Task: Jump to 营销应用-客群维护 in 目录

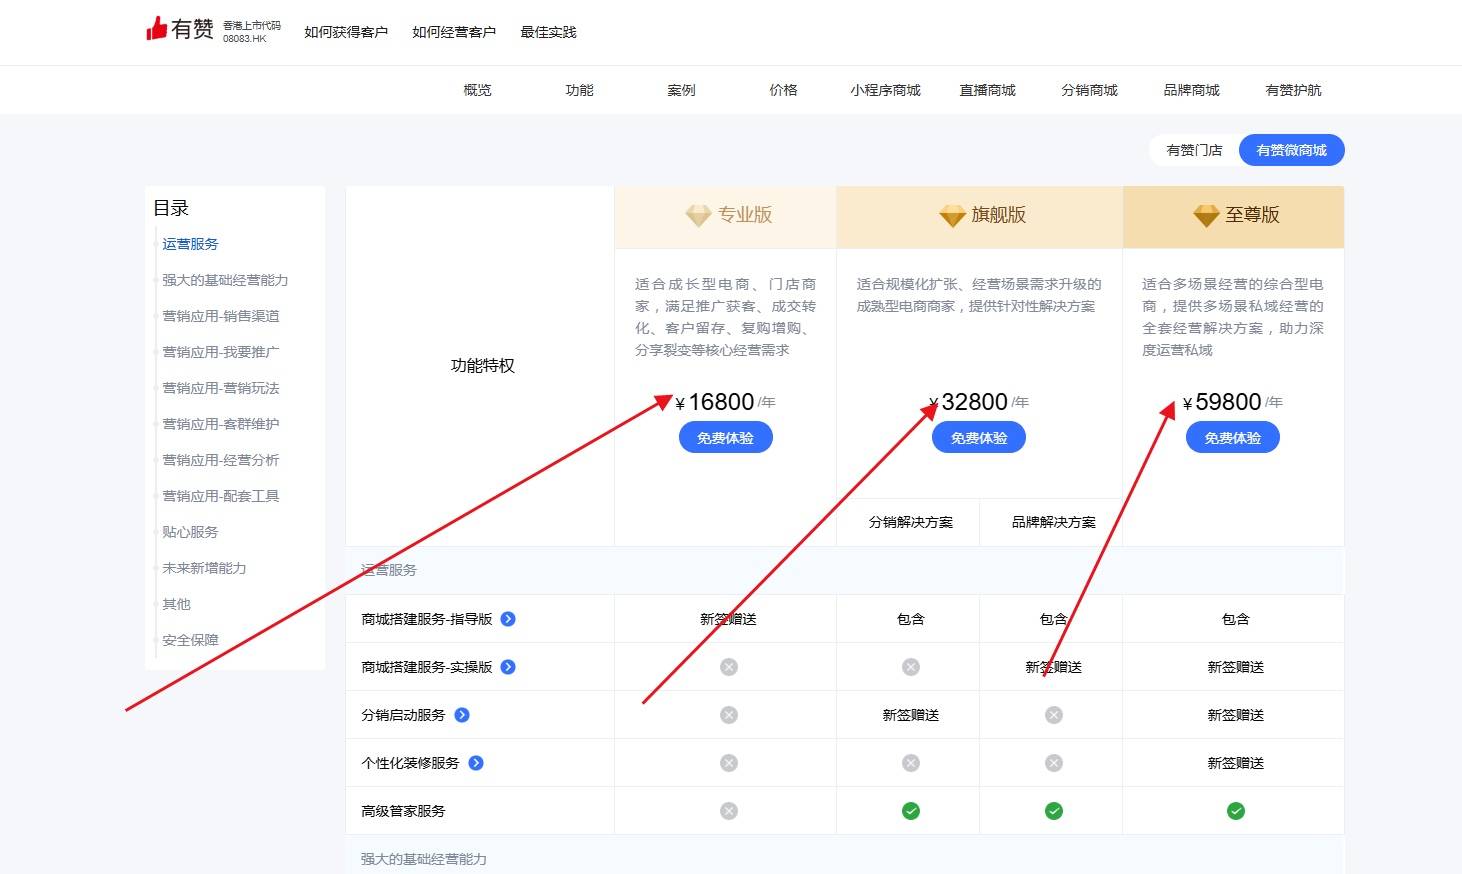Action: click(x=221, y=424)
